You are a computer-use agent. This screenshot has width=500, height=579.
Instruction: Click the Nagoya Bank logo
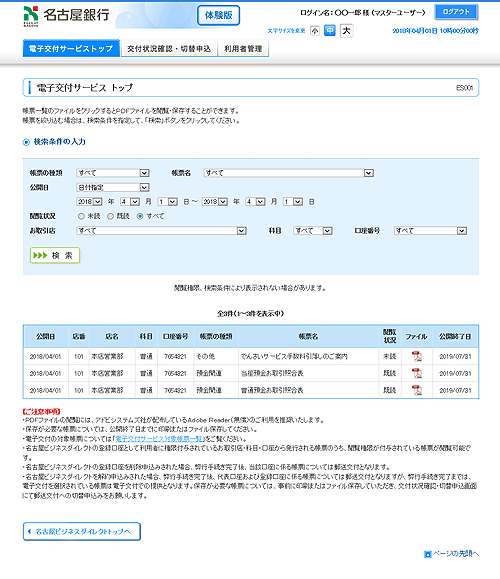point(66,16)
